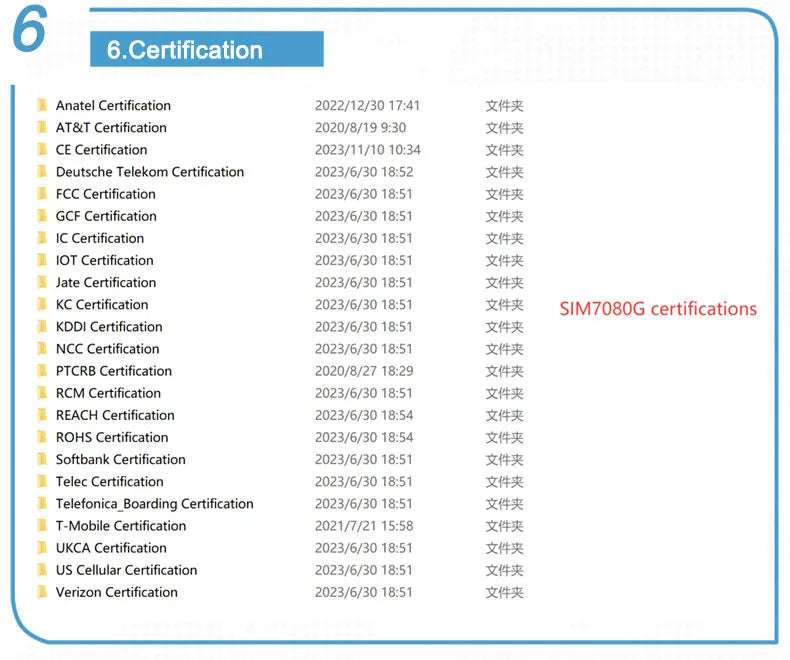Image resolution: width=790 pixels, height=660 pixels.
Task: Select the CE Certification folder name
Action: (101, 150)
